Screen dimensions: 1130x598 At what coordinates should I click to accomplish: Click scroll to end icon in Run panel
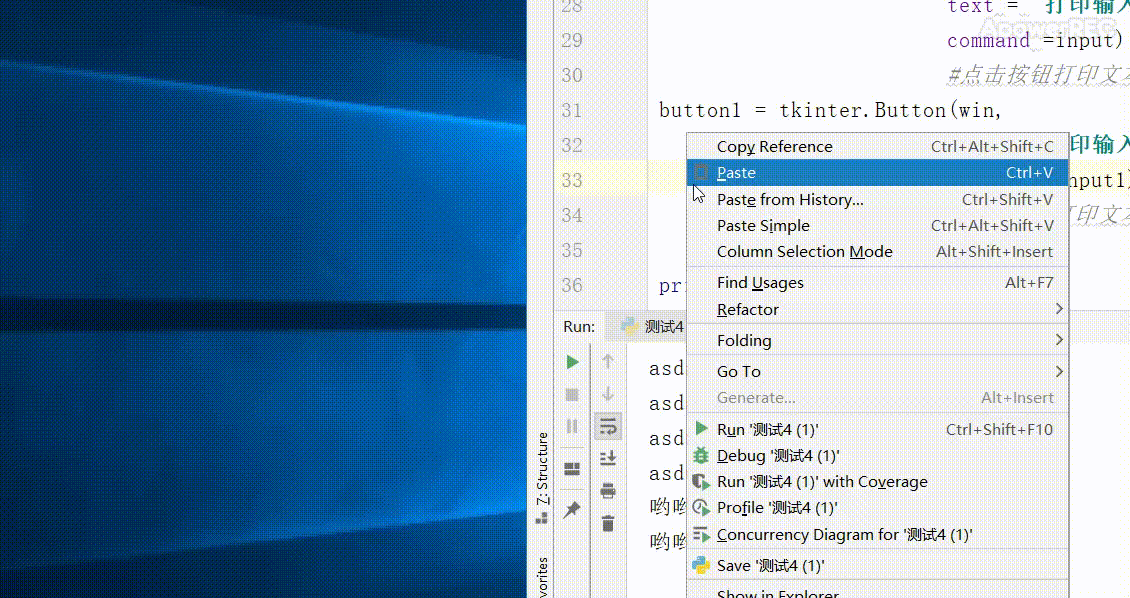point(608,458)
